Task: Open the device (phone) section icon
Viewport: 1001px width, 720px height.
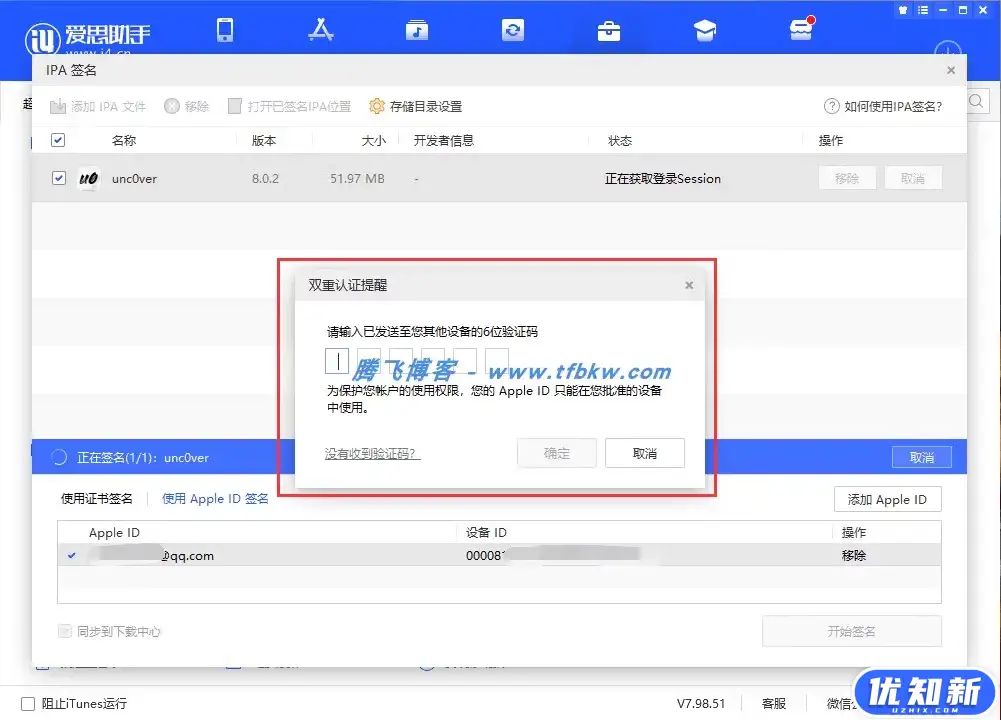Action: [x=225, y=30]
